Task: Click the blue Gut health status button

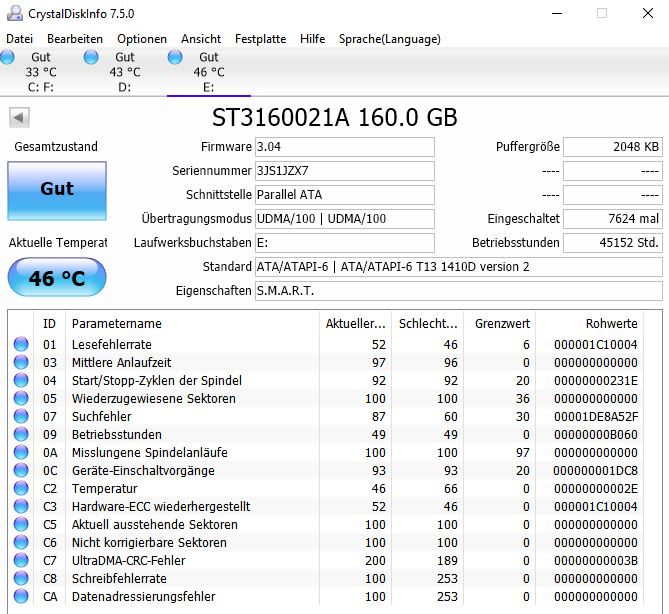Action: point(57,191)
